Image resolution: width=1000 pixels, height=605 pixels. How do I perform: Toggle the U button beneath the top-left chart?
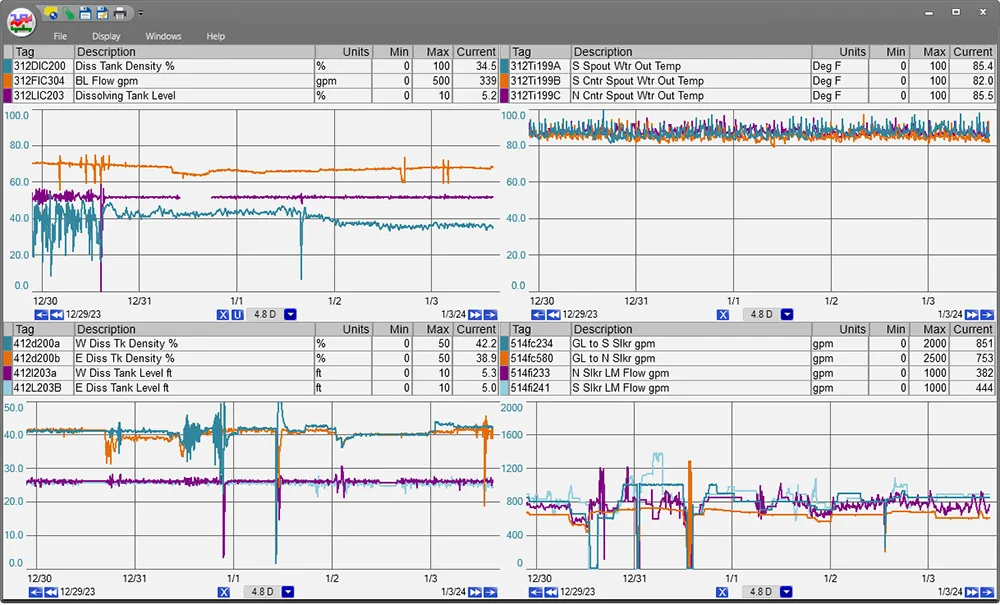tap(238, 314)
